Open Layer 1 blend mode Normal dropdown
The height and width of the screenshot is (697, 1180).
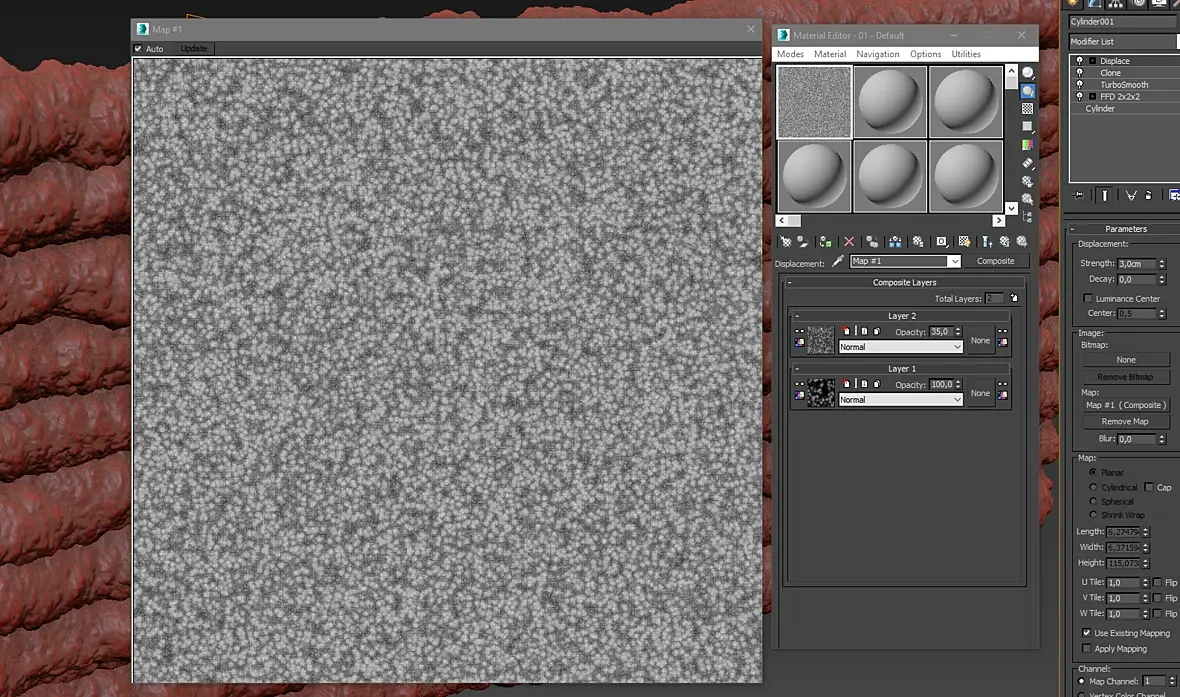(901, 400)
